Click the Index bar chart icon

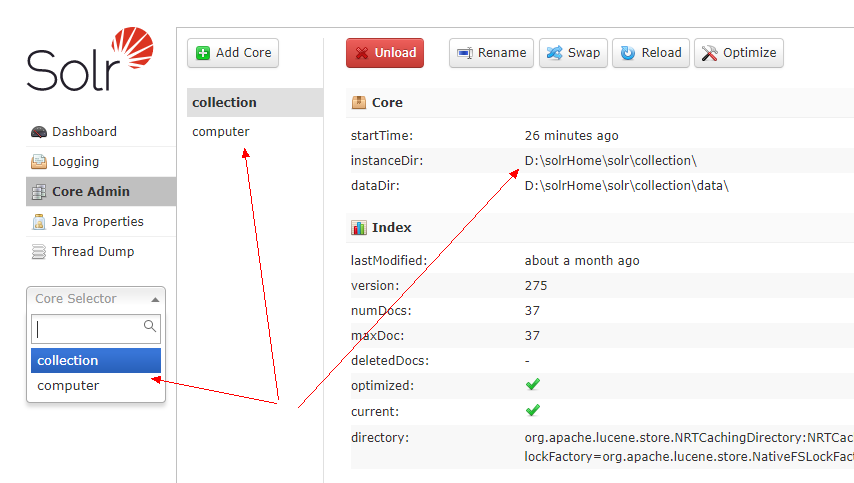[359, 228]
